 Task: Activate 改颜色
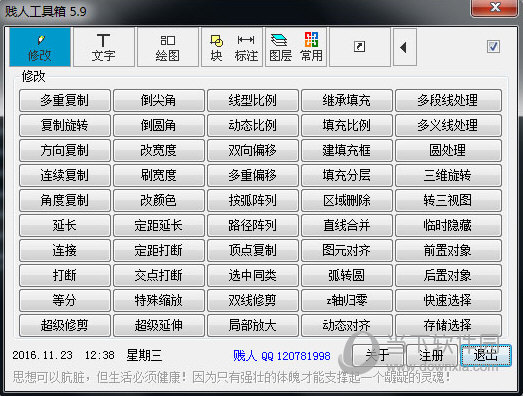159,200
